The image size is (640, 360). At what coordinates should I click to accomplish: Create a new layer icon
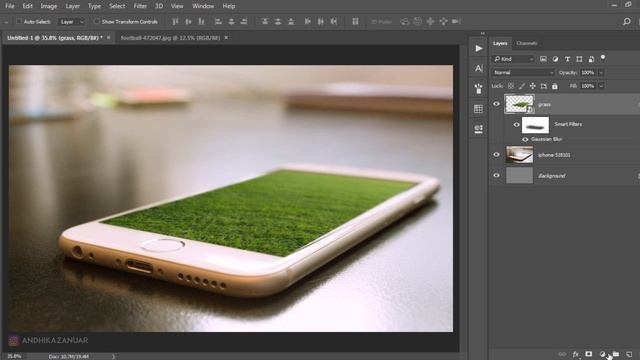pos(629,354)
